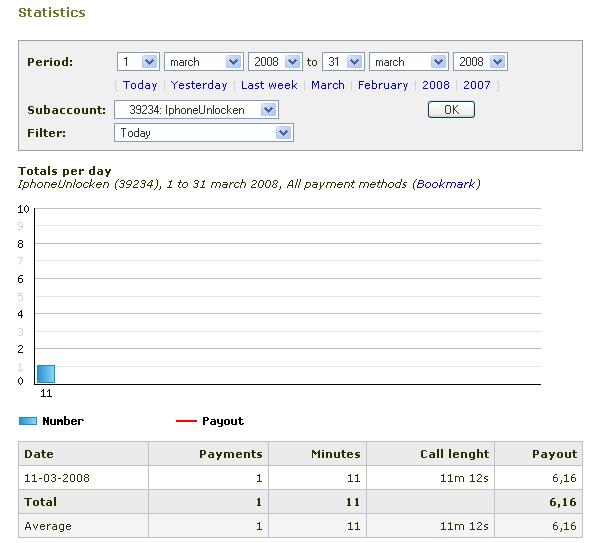Click the Statistics page heading

pos(52,12)
